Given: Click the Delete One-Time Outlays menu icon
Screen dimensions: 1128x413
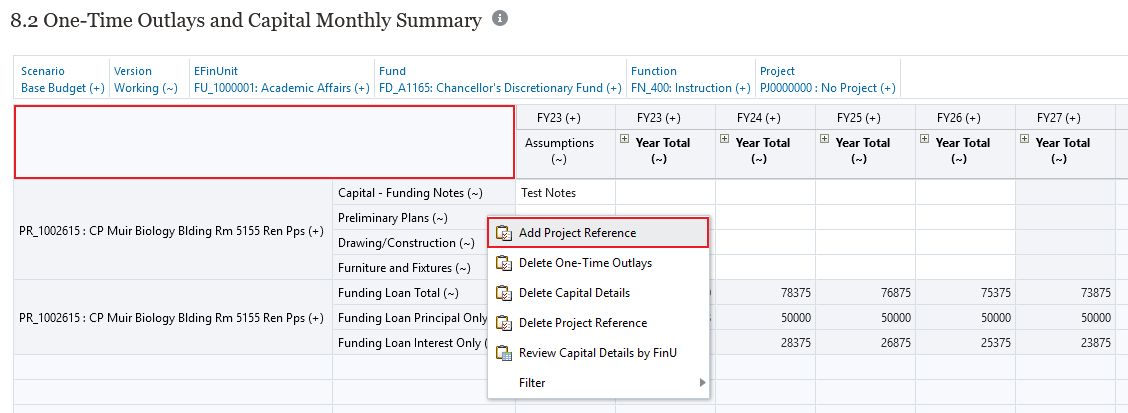Looking at the screenshot, I should click(x=504, y=263).
